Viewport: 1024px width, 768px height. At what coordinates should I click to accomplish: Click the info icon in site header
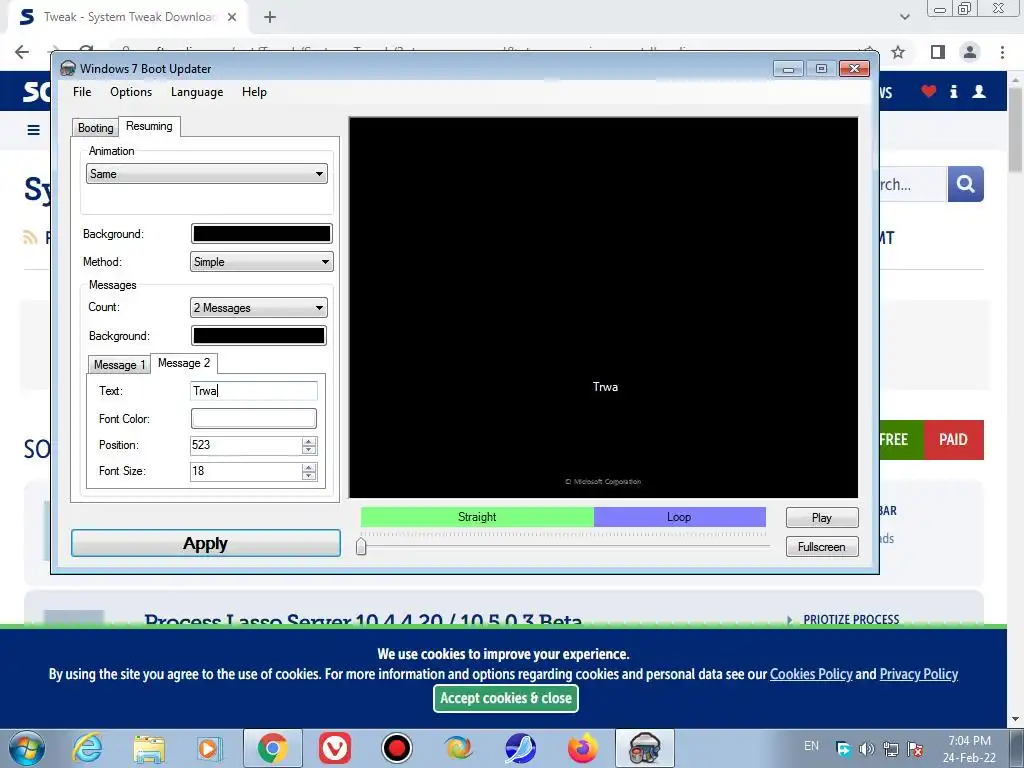953,91
